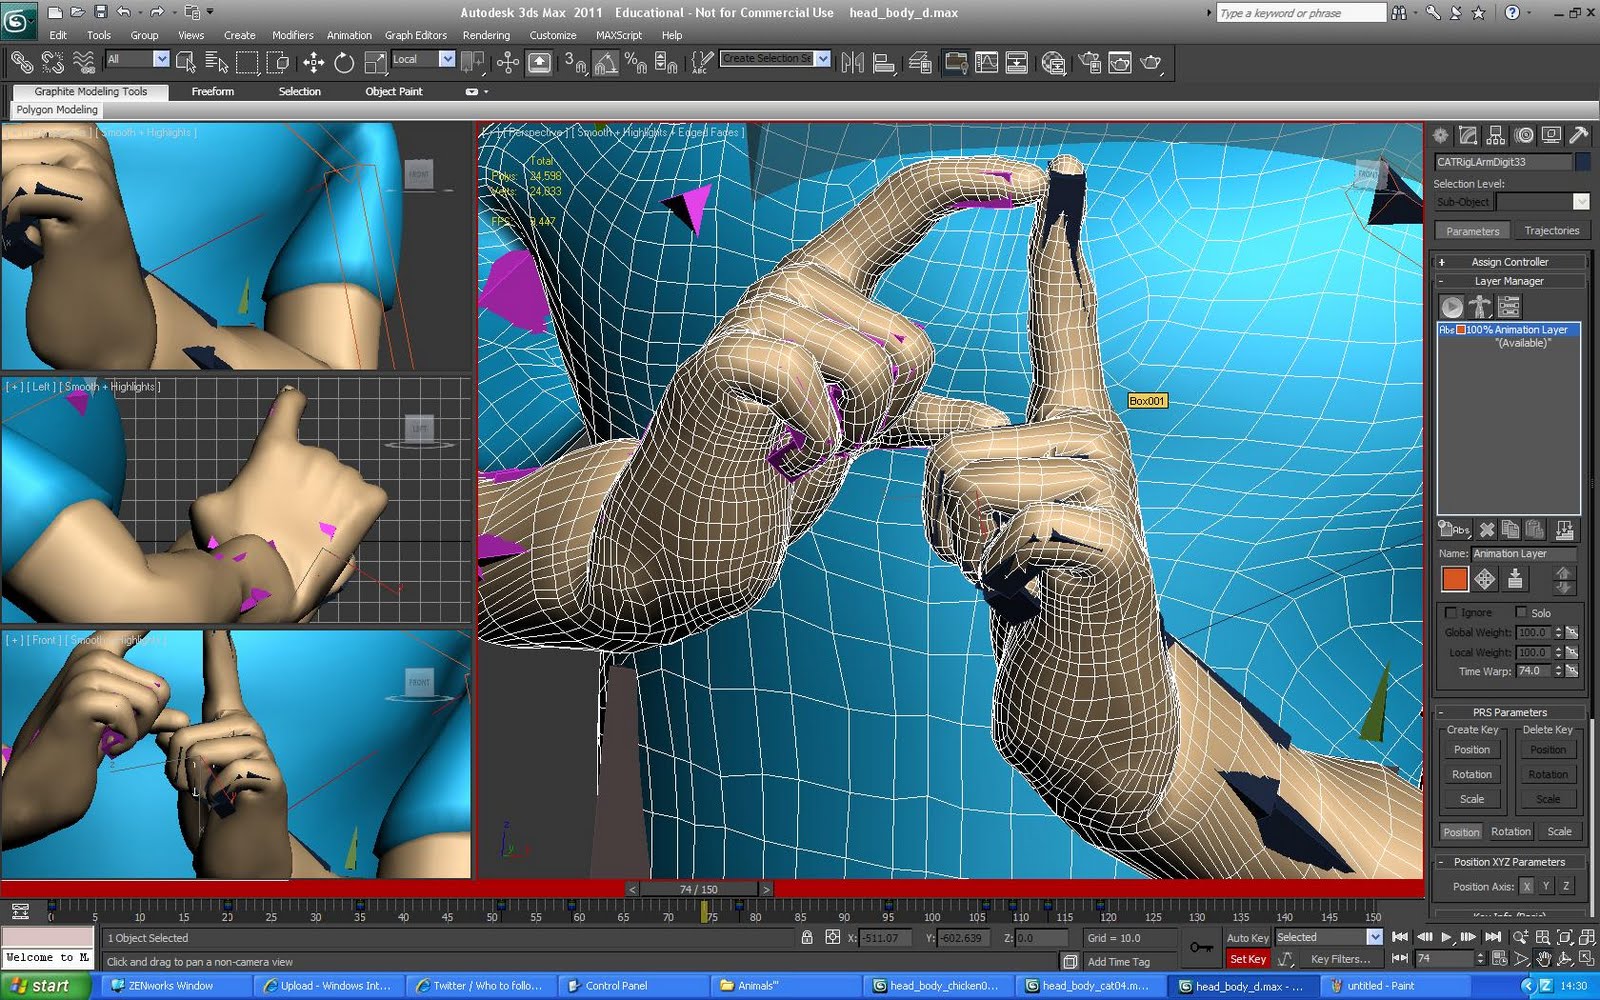Click the orange layer color swatch
The width and height of the screenshot is (1600, 1000).
[1454, 579]
